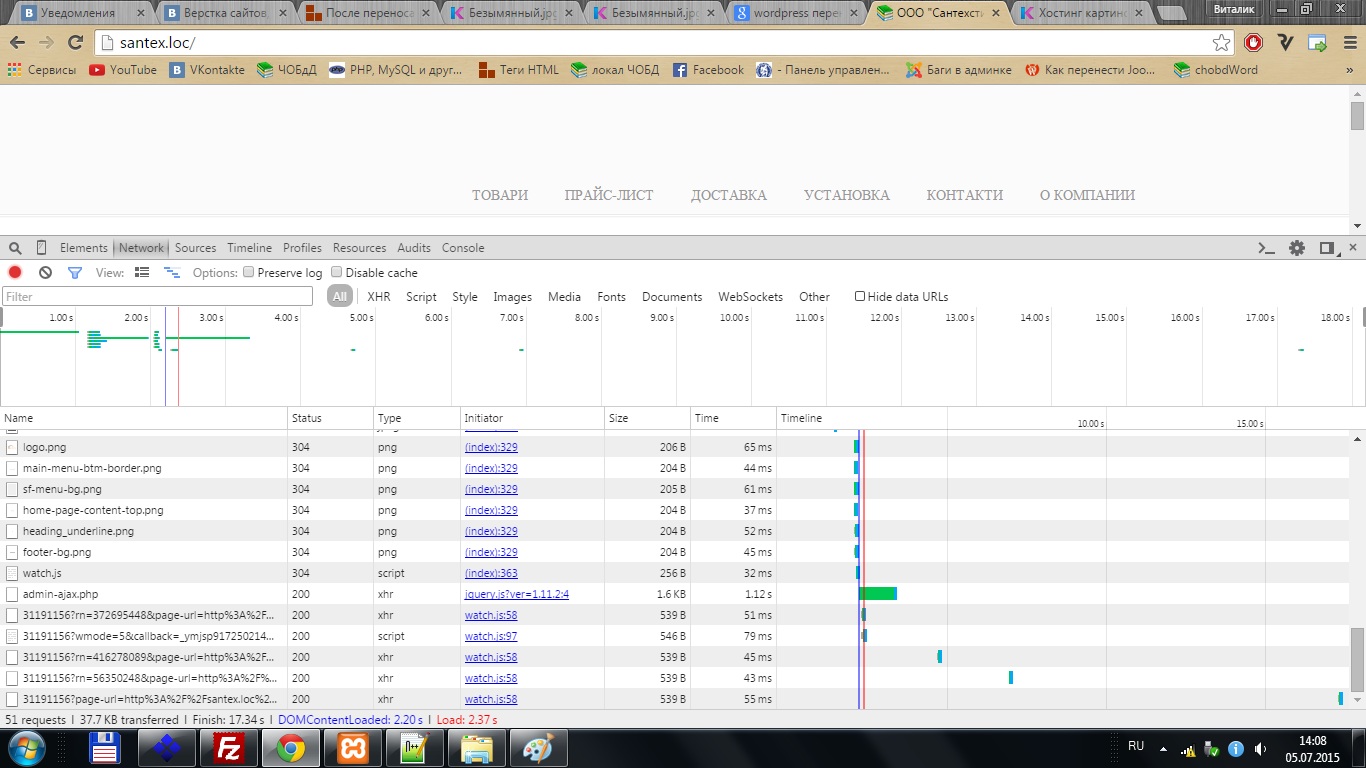Expand hidden system tray icons arrow
This screenshot has width=1366, height=768.
point(1164,748)
